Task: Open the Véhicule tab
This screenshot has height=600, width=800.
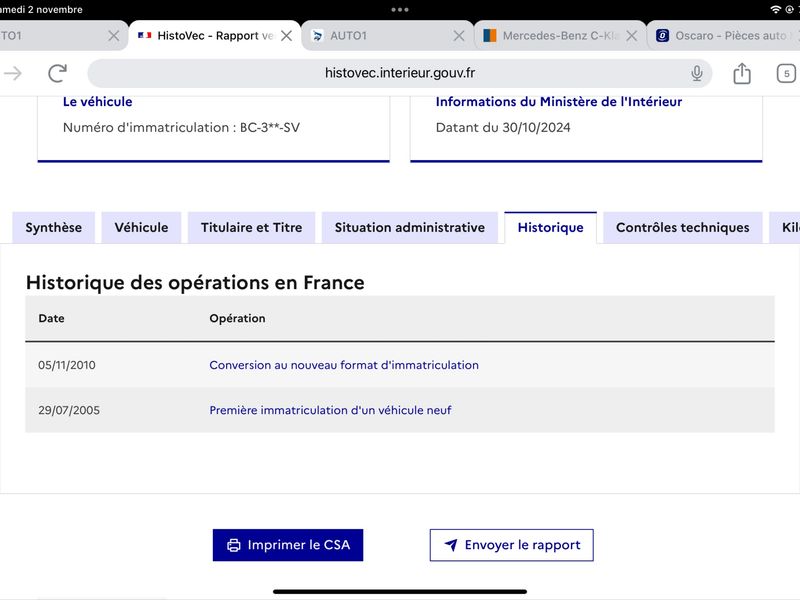Action: tap(141, 228)
